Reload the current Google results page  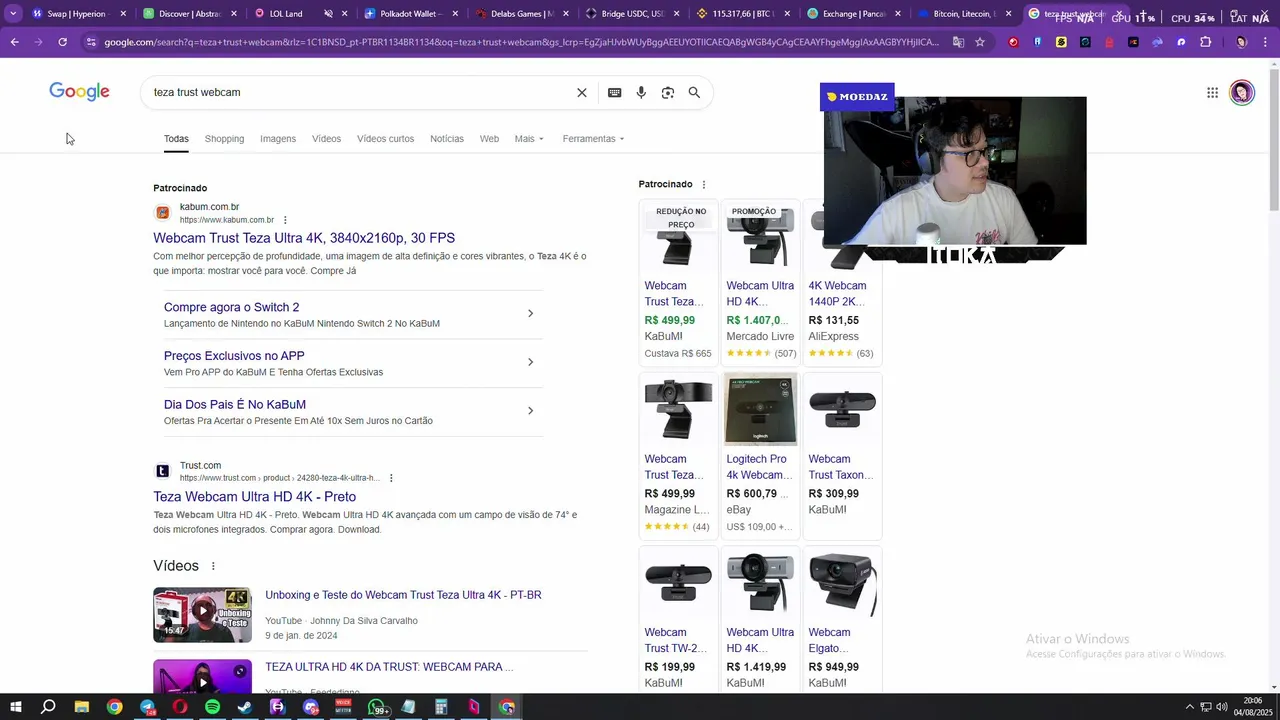(x=62, y=42)
